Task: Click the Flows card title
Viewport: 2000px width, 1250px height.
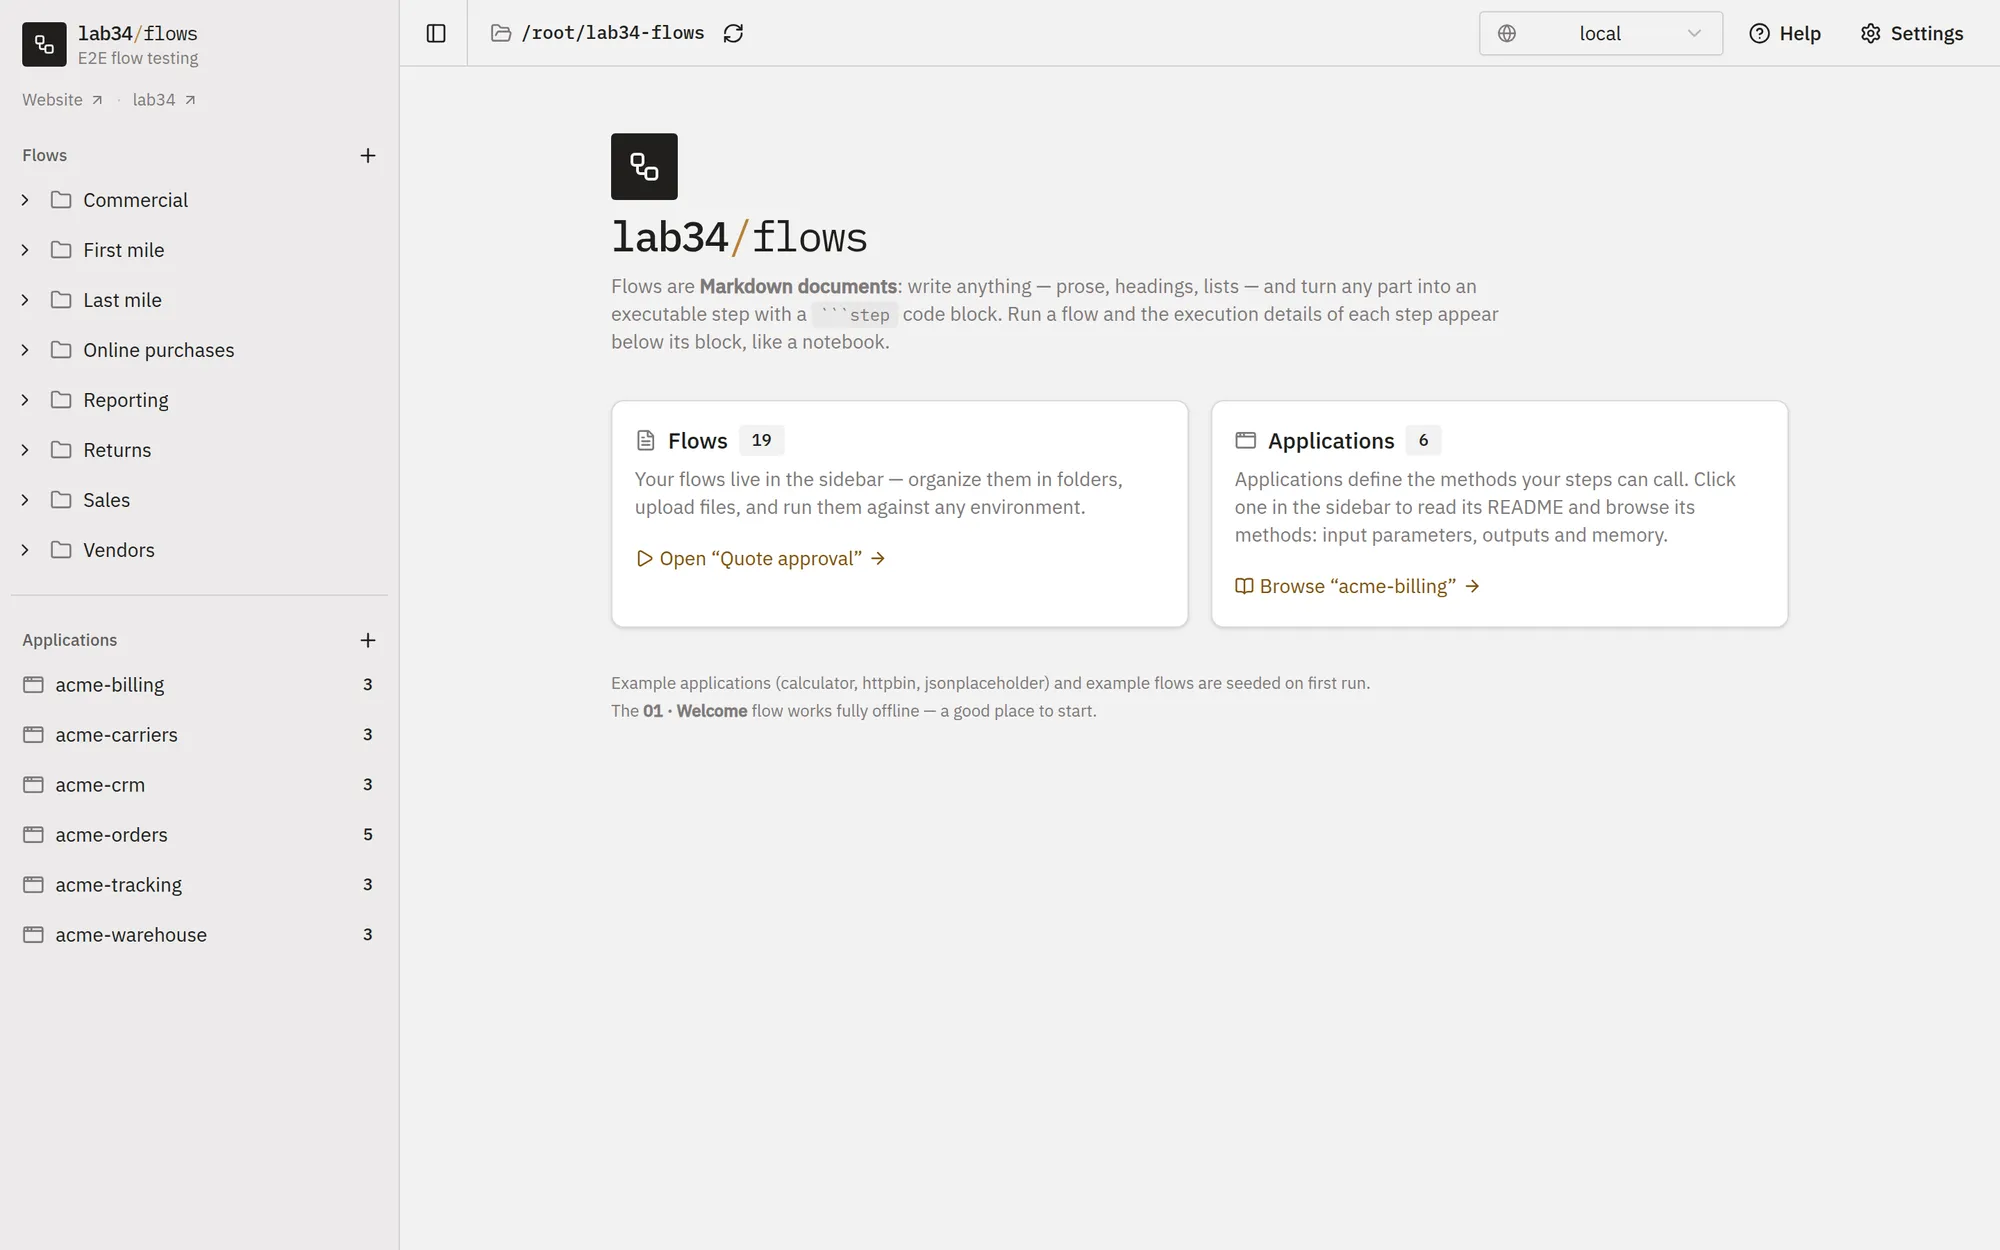Action: pyautogui.click(x=698, y=441)
